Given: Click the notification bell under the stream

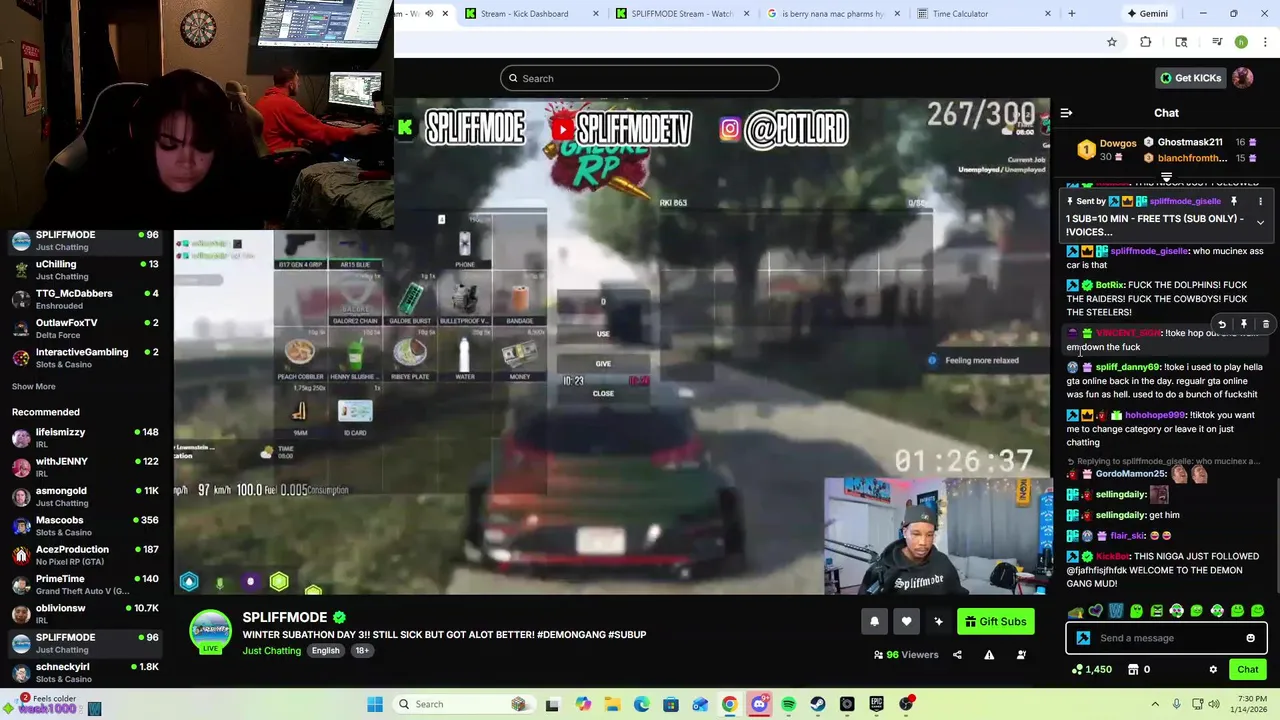Looking at the screenshot, I should click(x=874, y=621).
